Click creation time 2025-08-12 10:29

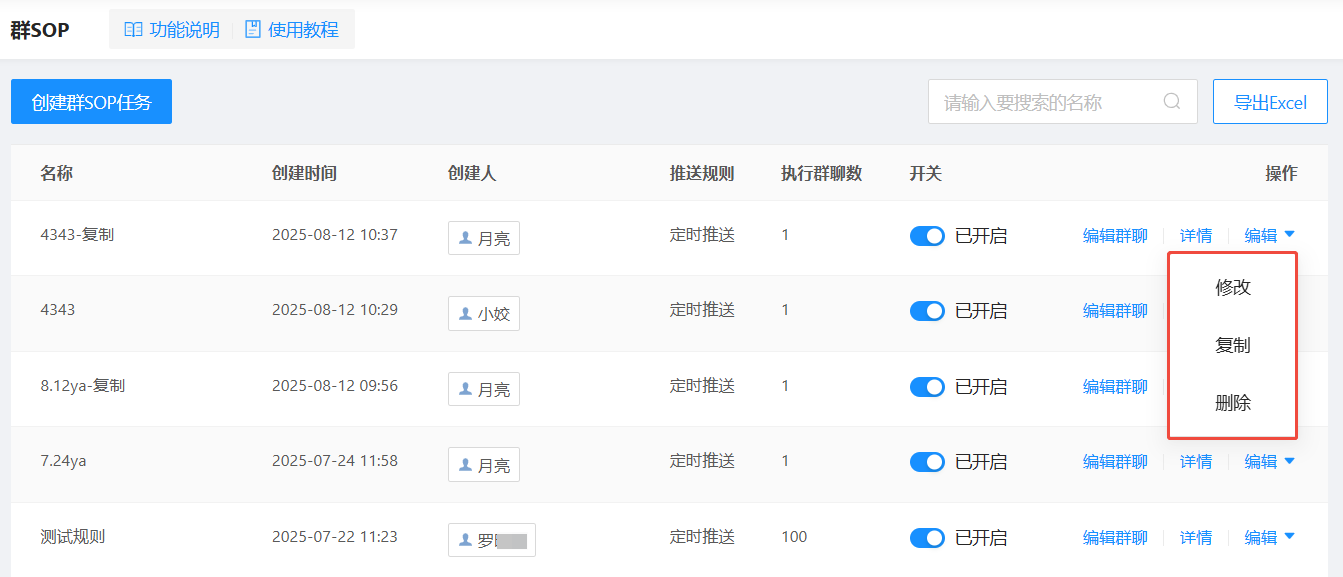[335, 310]
